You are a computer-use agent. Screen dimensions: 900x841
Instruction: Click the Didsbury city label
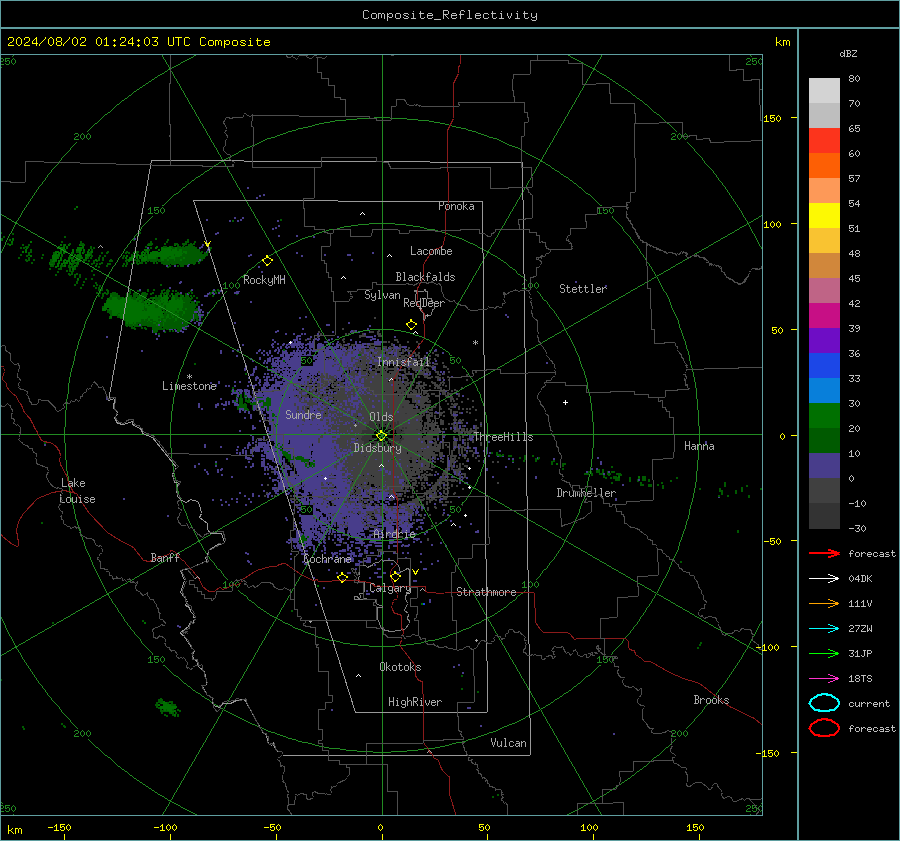tap(377, 448)
